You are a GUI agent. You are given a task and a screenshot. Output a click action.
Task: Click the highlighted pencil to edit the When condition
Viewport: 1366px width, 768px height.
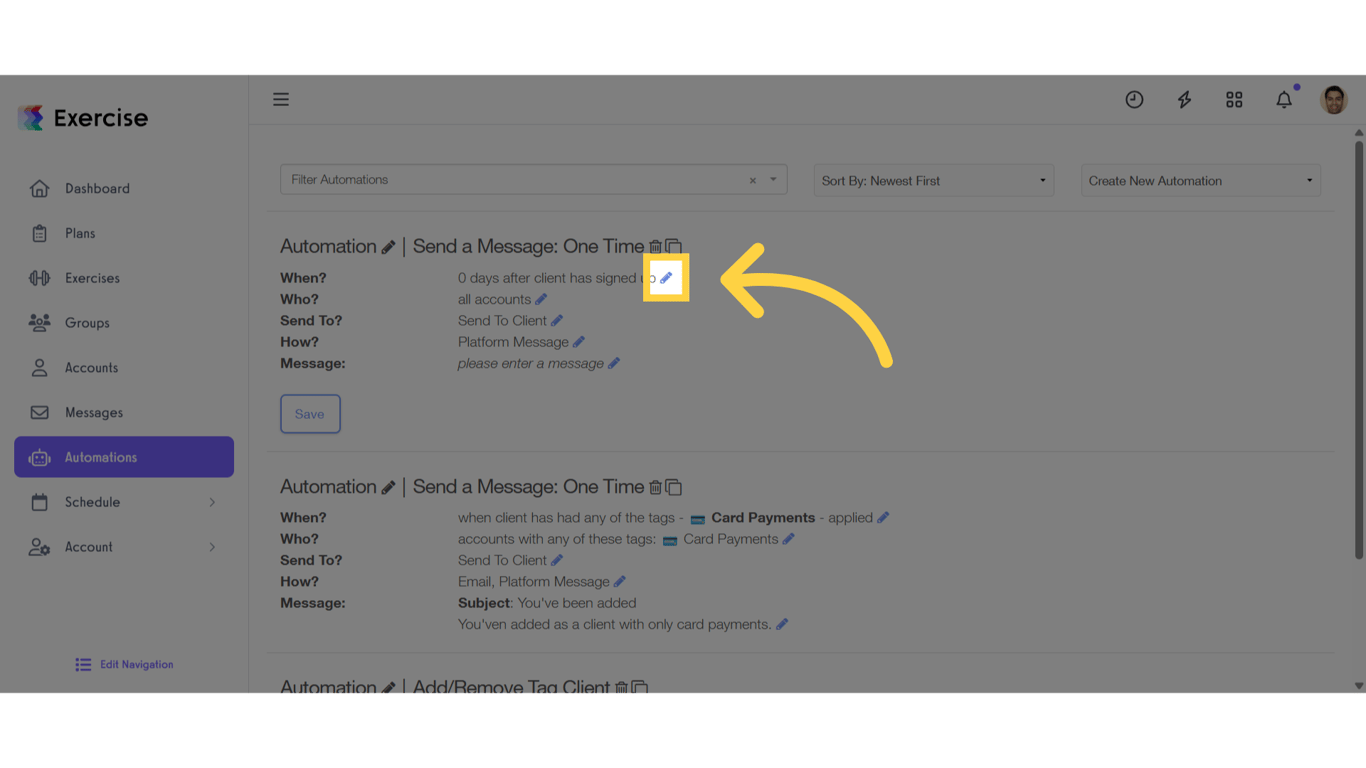pos(665,278)
